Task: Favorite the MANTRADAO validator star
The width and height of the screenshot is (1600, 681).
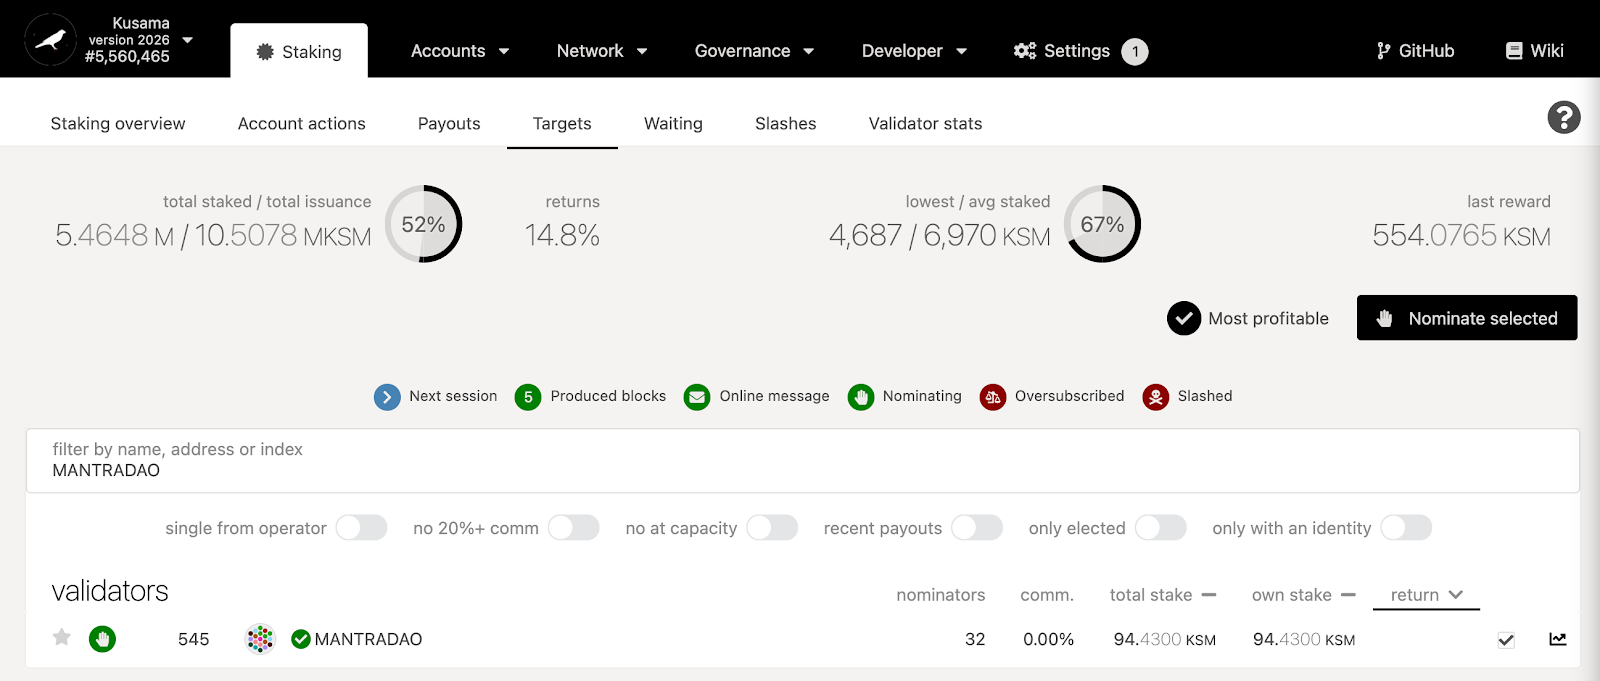Action: pos(62,637)
